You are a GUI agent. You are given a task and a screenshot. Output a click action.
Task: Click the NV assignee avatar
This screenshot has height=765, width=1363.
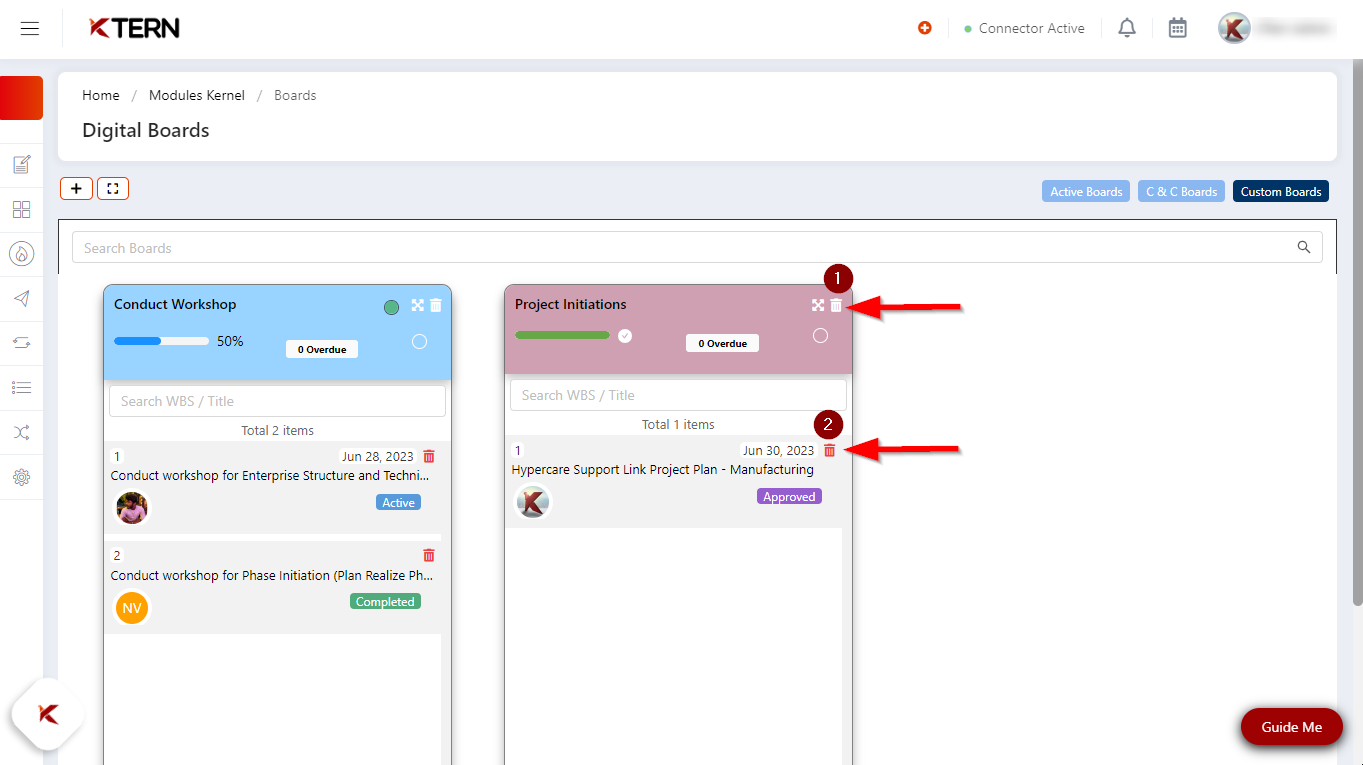pyautogui.click(x=132, y=607)
